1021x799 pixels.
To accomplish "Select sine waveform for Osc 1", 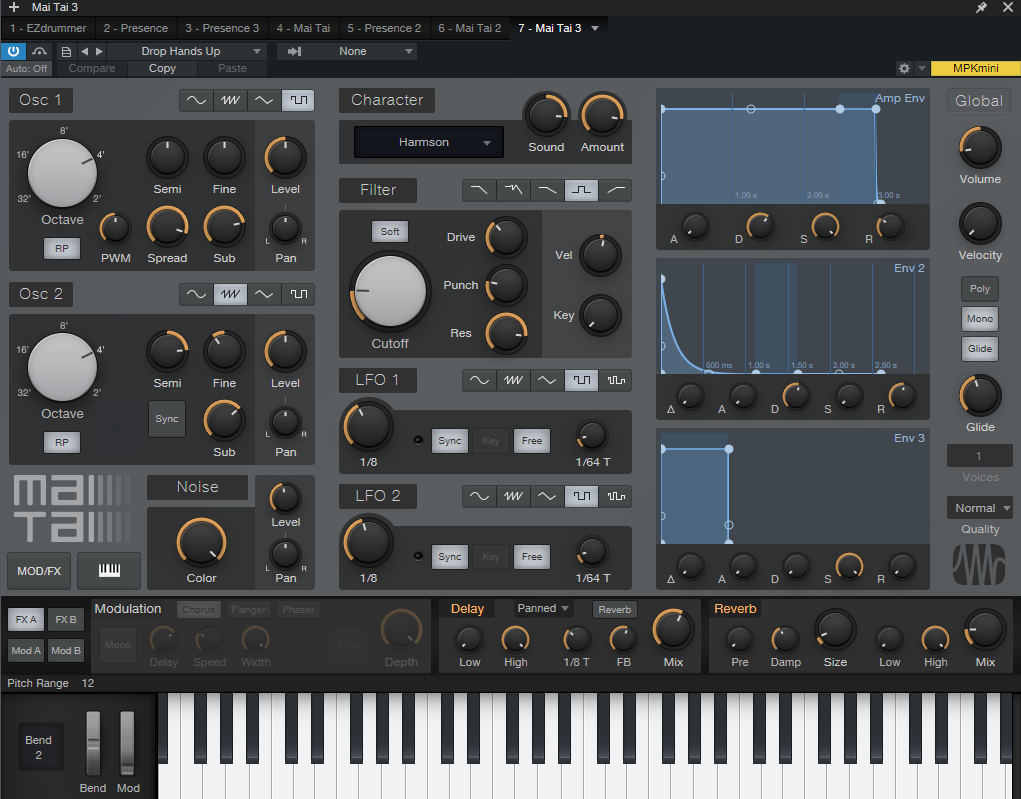I will [196, 100].
